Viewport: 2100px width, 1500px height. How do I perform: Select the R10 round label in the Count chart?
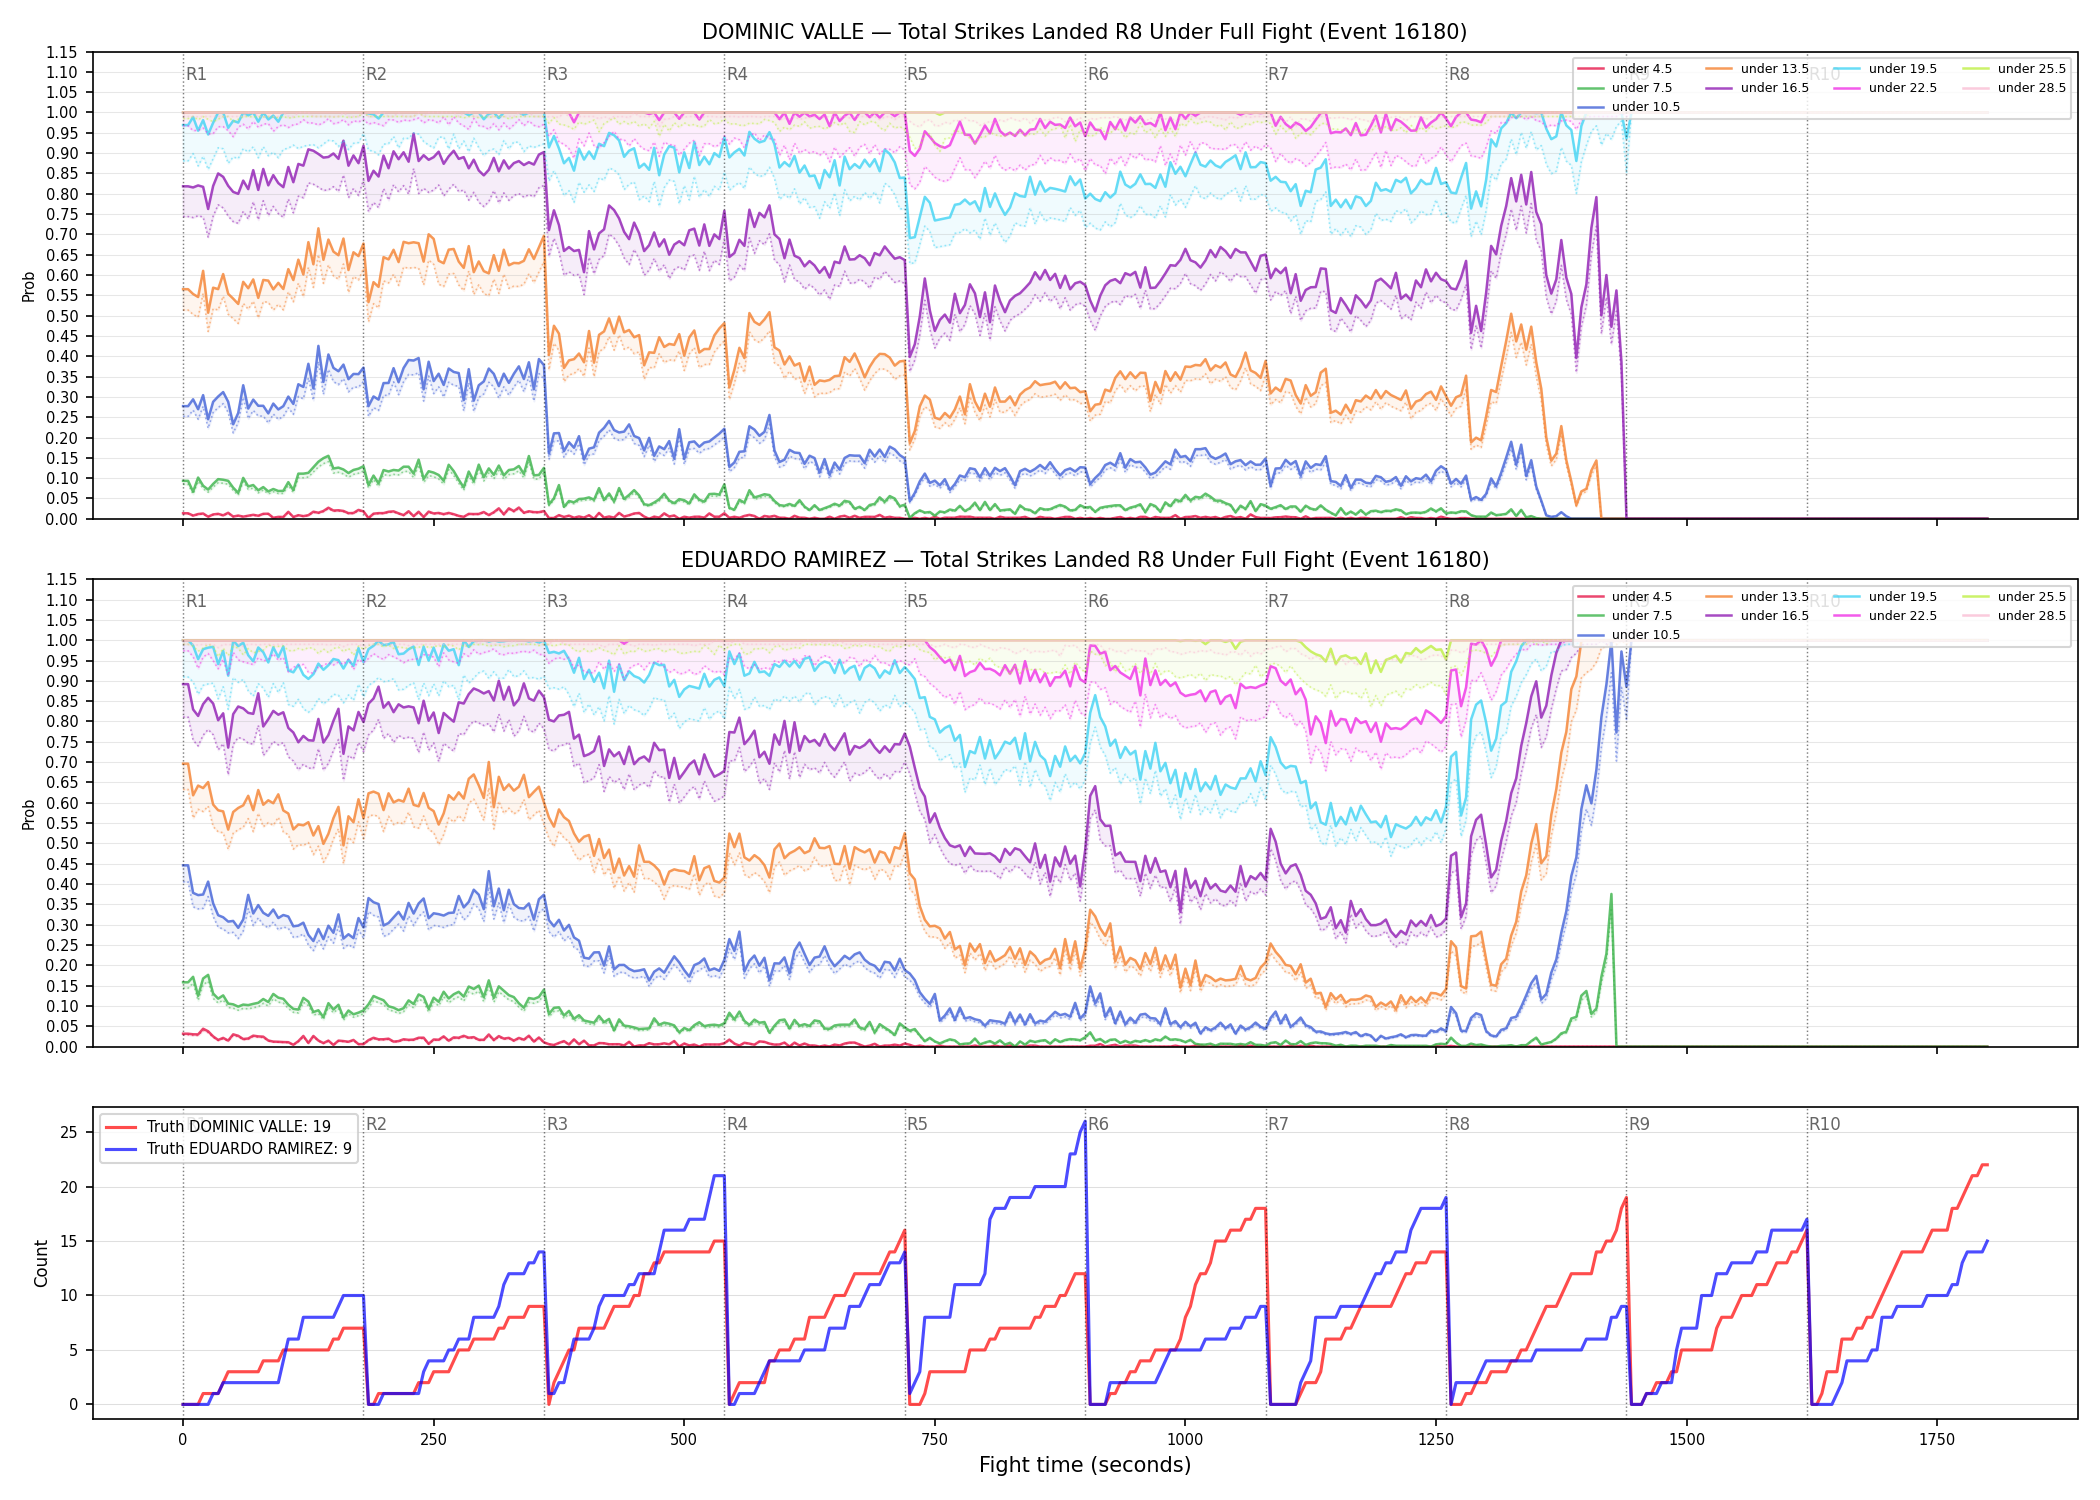pos(1824,1124)
